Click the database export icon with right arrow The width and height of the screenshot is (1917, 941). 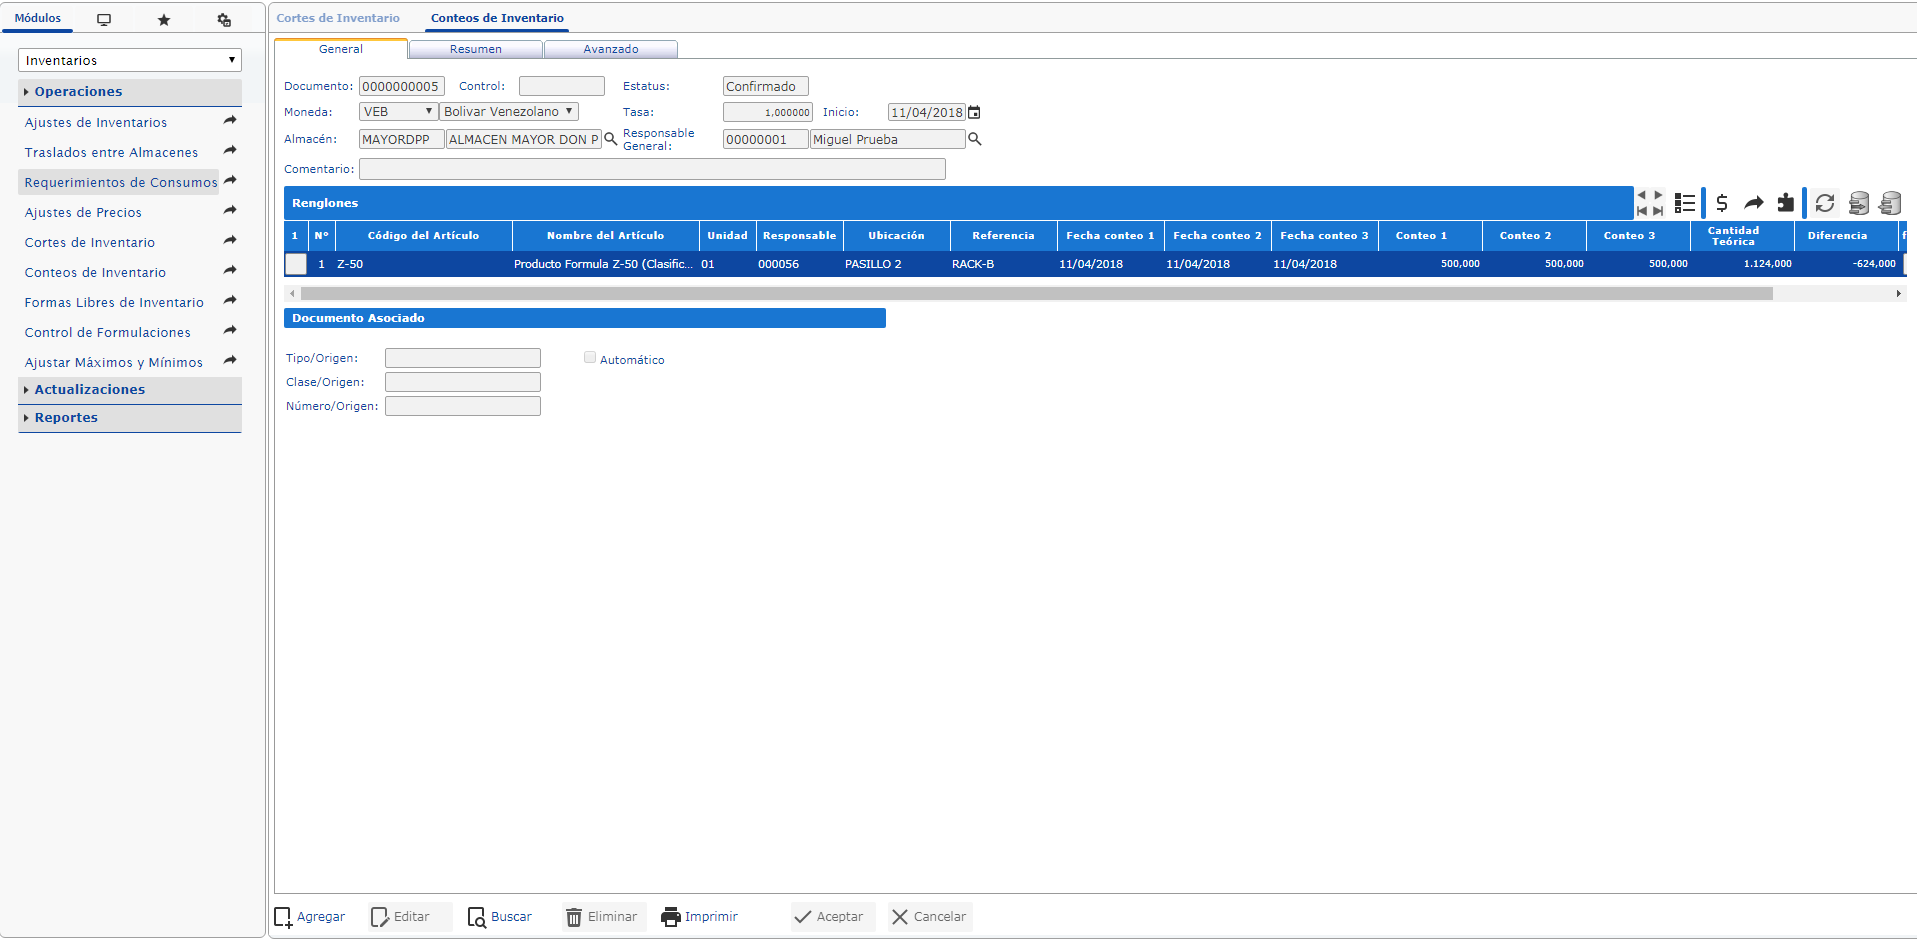click(x=1859, y=203)
